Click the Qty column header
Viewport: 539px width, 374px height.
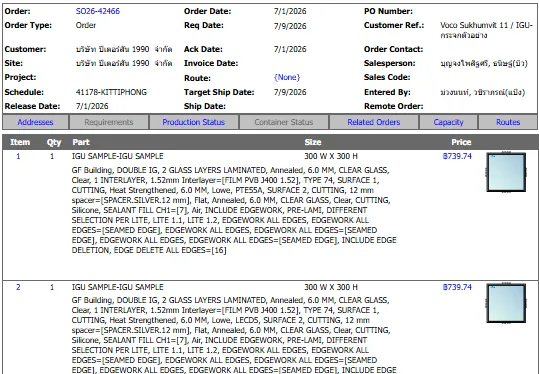point(54,142)
